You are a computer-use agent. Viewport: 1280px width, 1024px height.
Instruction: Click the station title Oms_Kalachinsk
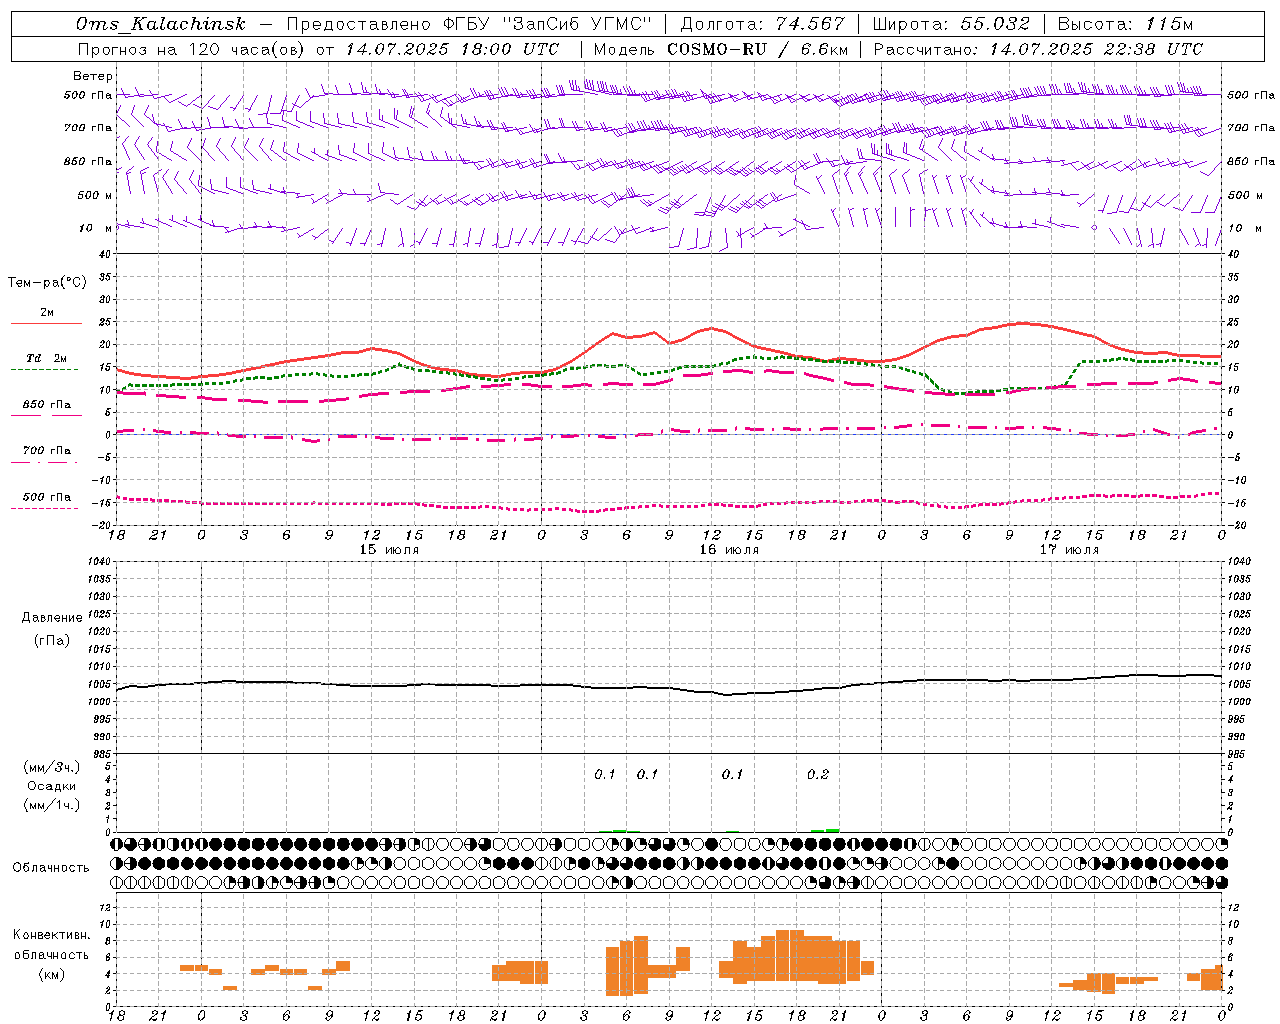(x=161, y=24)
